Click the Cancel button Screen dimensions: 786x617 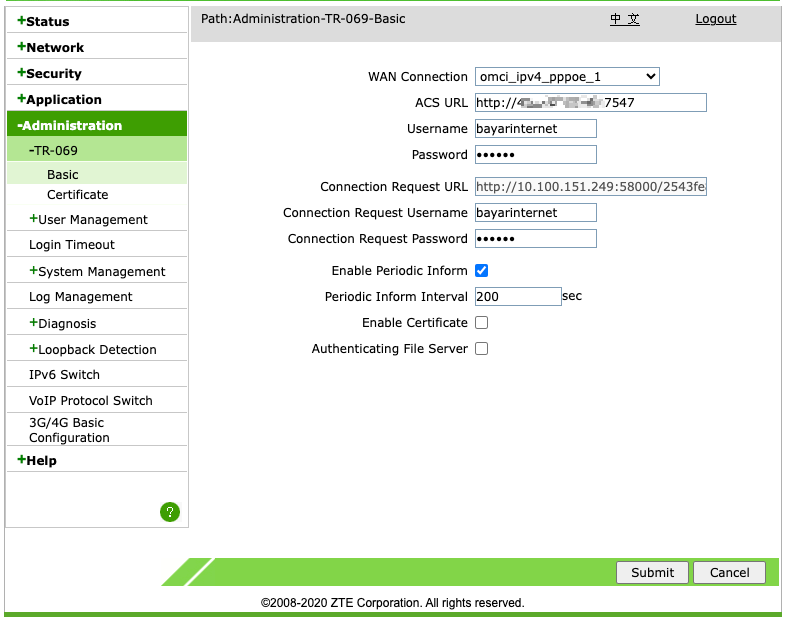(x=729, y=573)
